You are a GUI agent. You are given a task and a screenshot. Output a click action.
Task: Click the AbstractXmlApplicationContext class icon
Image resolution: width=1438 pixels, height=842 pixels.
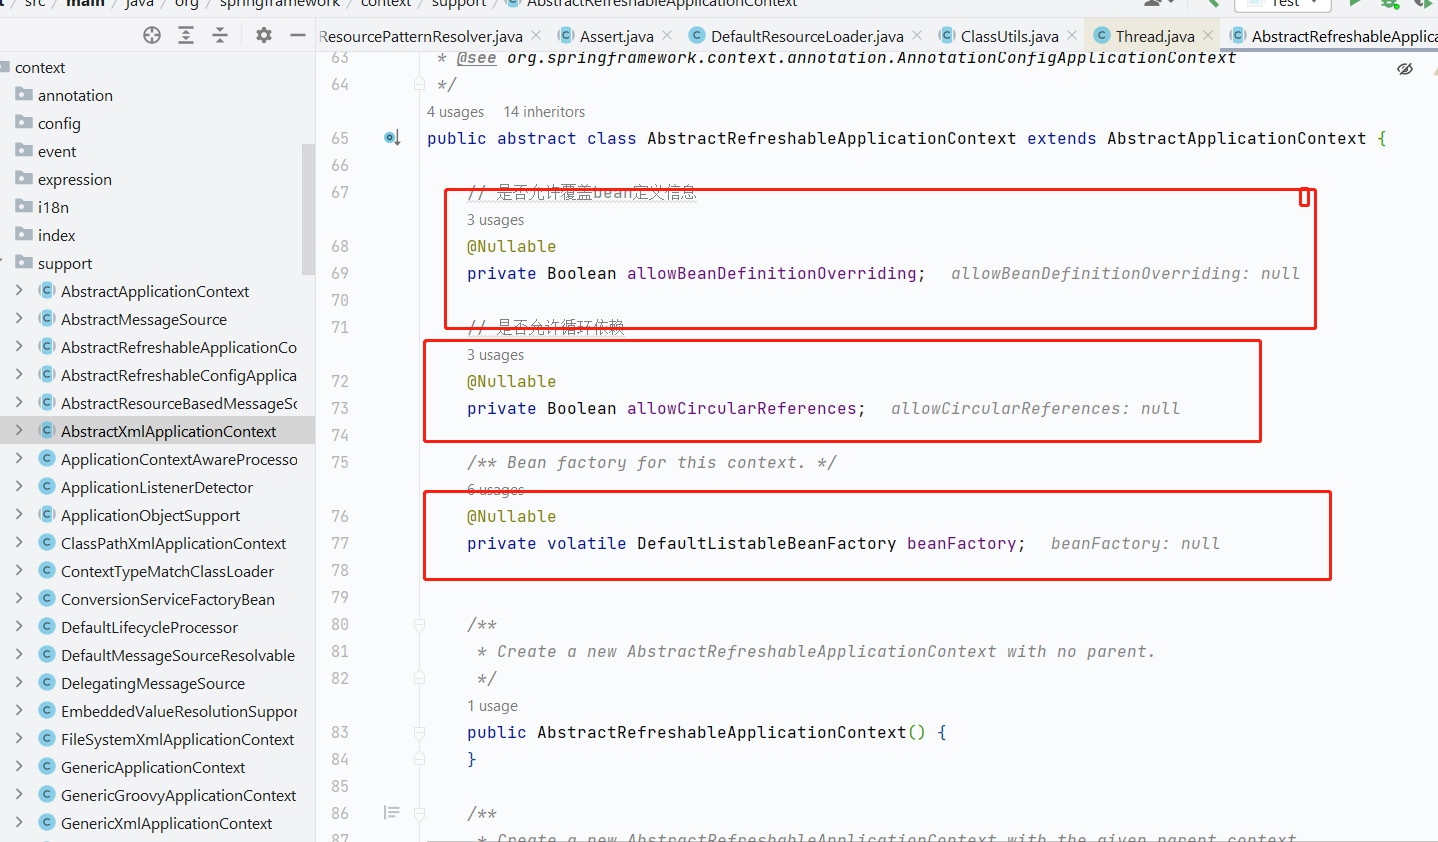[x=46, y=431]
